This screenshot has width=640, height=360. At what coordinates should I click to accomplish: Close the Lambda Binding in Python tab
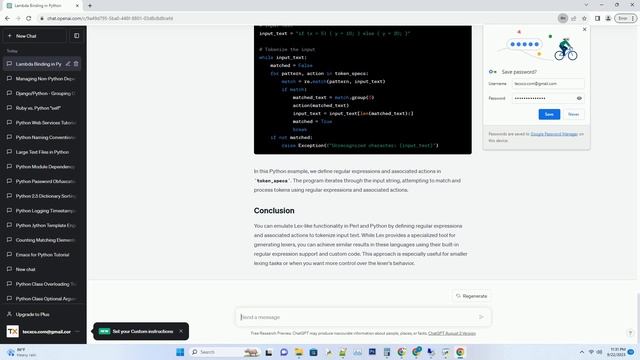77,6
